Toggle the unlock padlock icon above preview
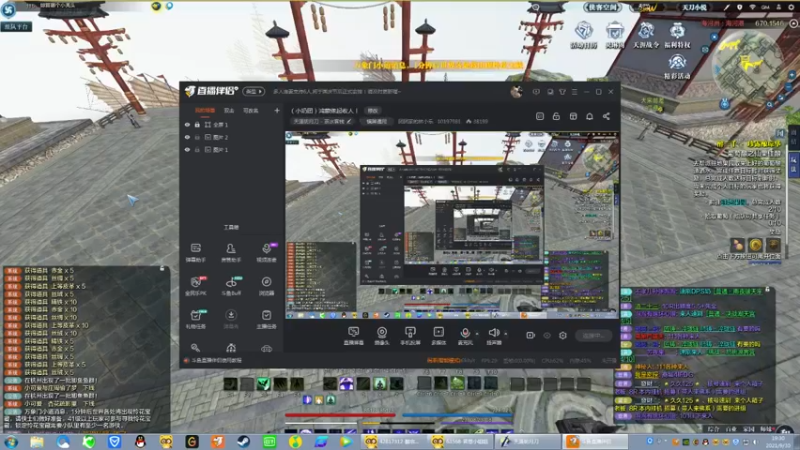 (x=556, y=116)
